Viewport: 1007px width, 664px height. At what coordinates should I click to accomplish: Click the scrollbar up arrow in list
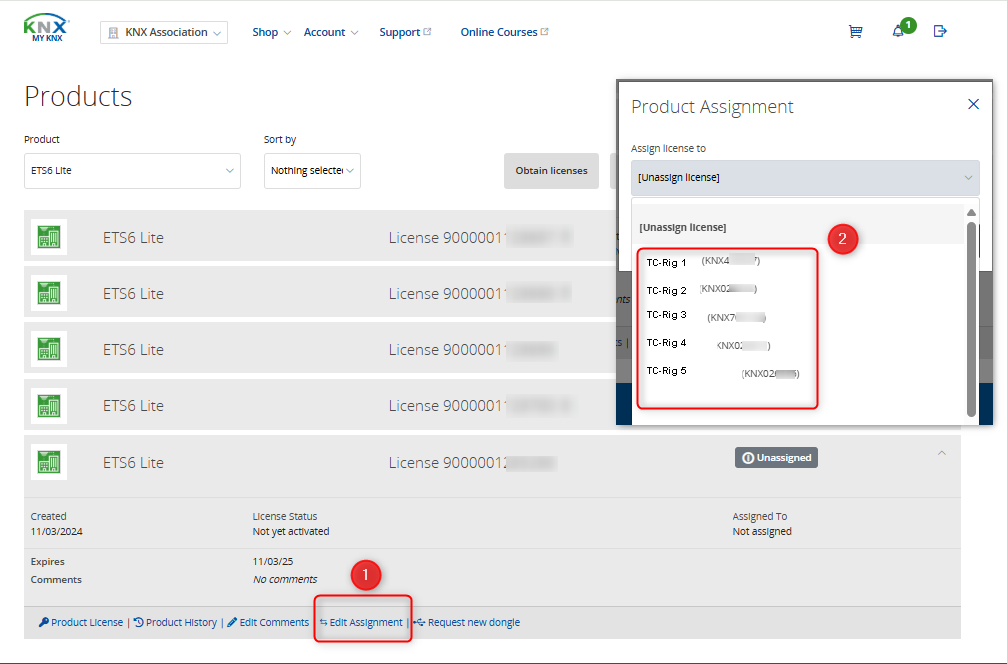971,213
